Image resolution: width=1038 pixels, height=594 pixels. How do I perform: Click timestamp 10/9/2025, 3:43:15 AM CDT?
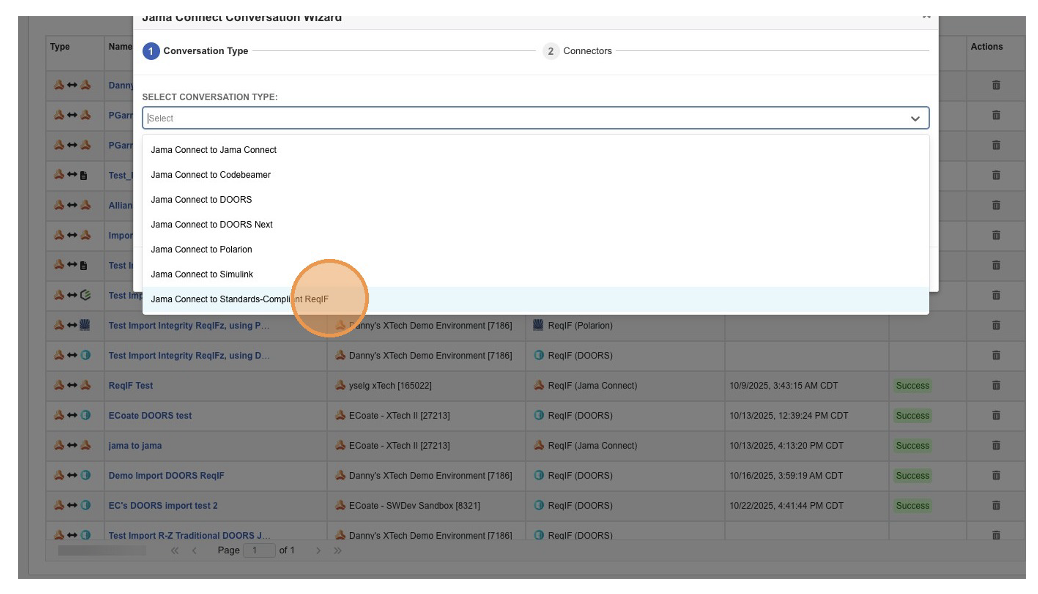(x=784, y=385)
